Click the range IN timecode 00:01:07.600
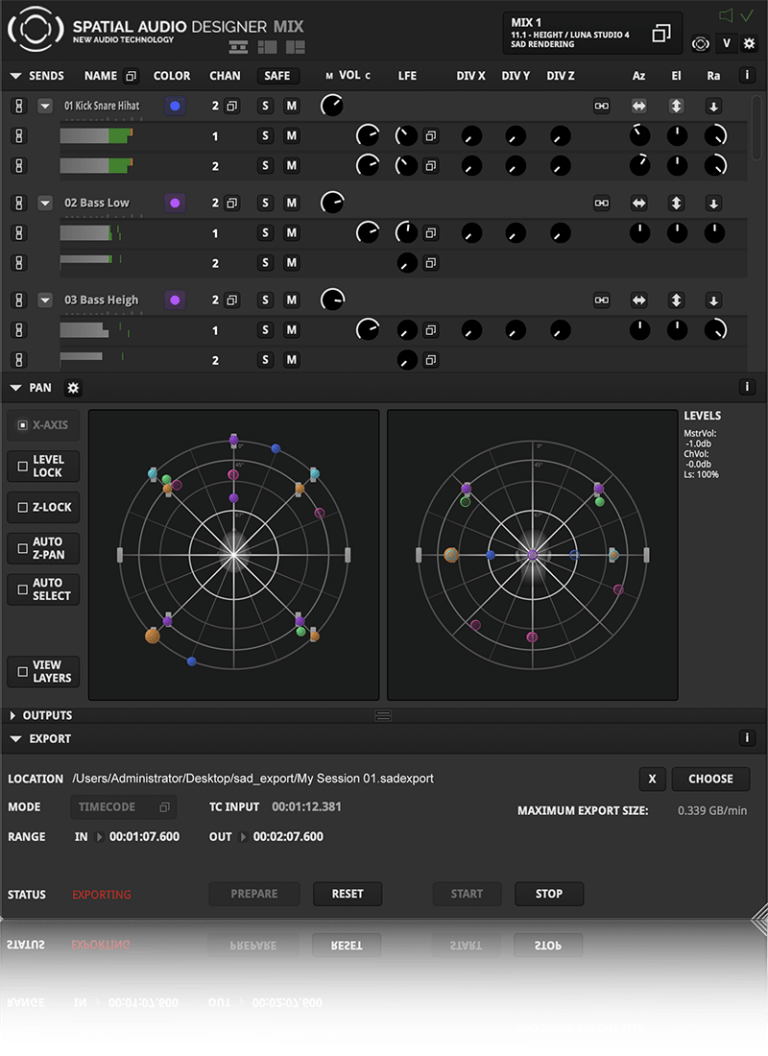The image size is (768, 1056). [145, 836]
